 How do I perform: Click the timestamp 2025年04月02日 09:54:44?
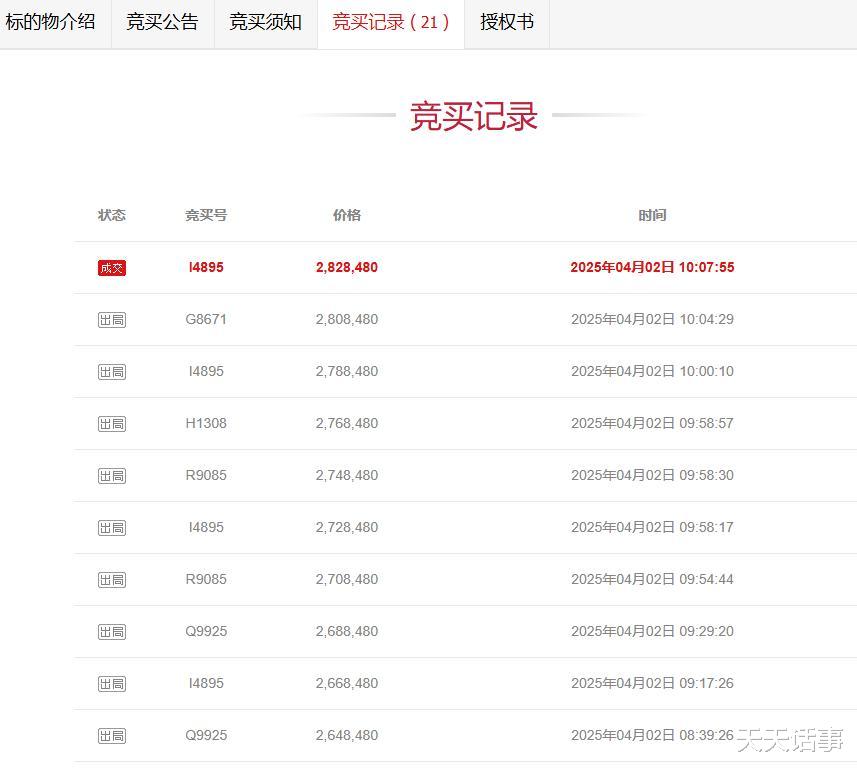(x=653, y=579)
